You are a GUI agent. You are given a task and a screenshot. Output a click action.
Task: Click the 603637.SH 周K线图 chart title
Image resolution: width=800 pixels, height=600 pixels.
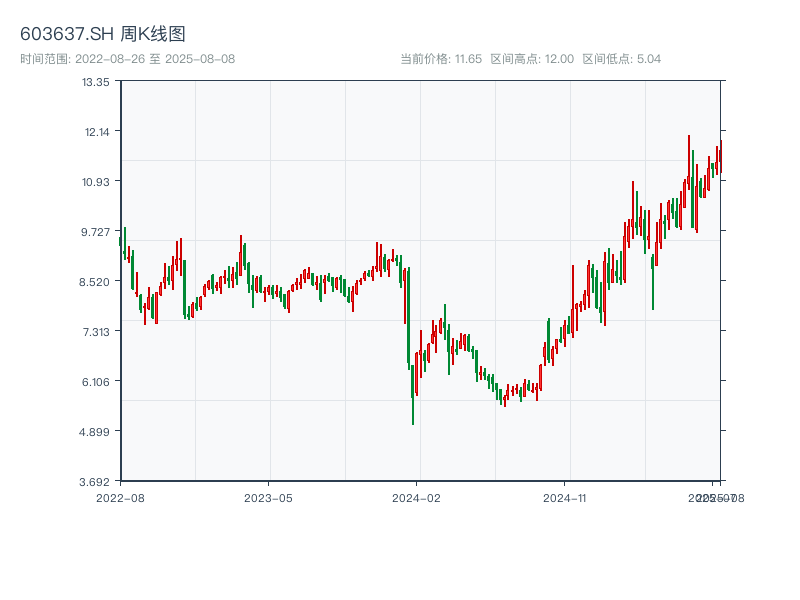(x=103, y=35)
